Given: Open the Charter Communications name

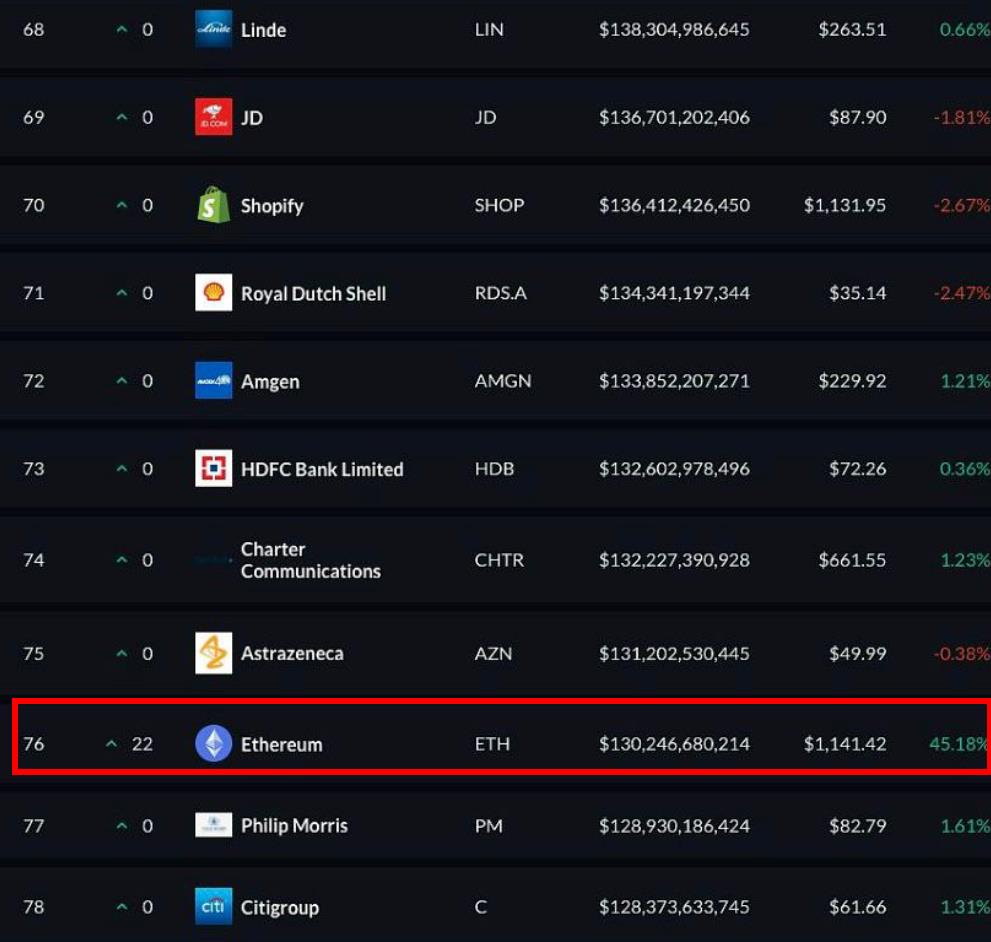Looking at the screenshot, I should click(x=310, y=560).
